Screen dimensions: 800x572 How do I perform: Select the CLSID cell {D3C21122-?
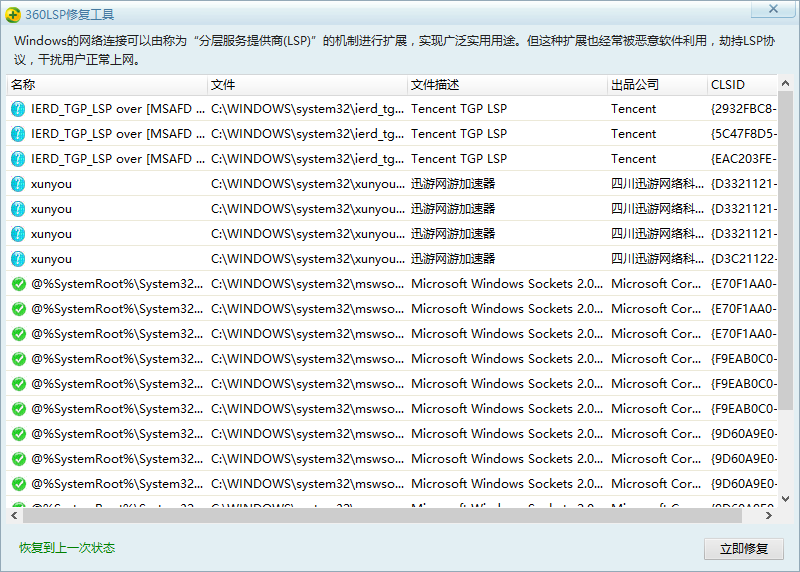click(743, 259)
